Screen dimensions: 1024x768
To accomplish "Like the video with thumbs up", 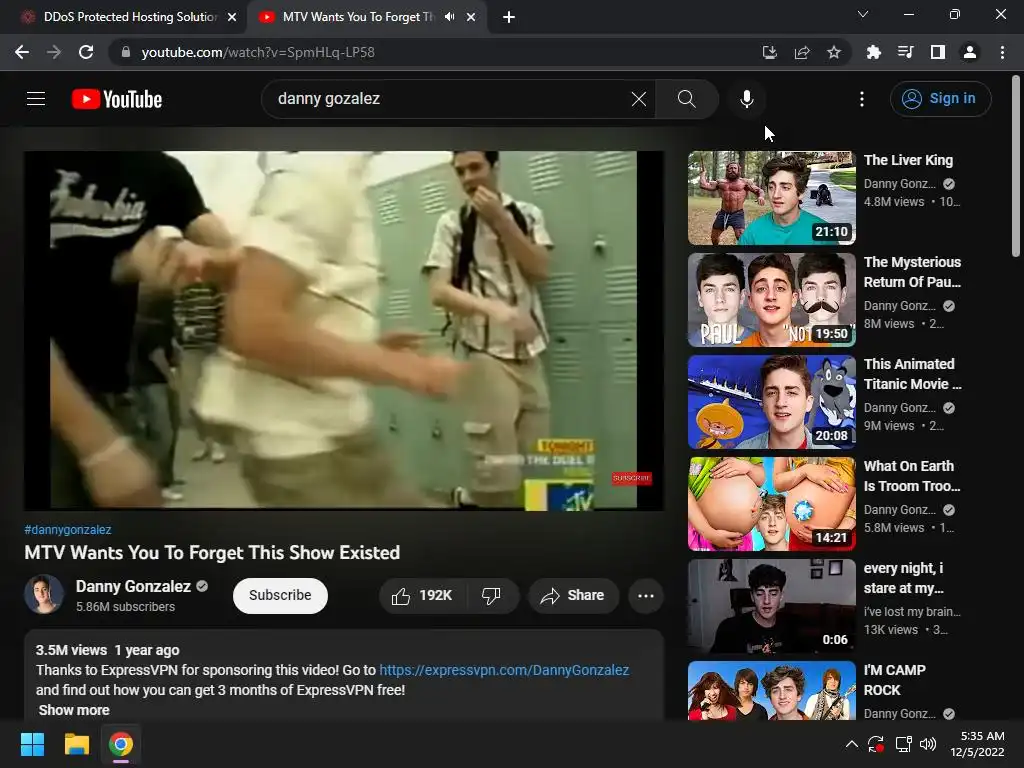I will pos(421,596).
